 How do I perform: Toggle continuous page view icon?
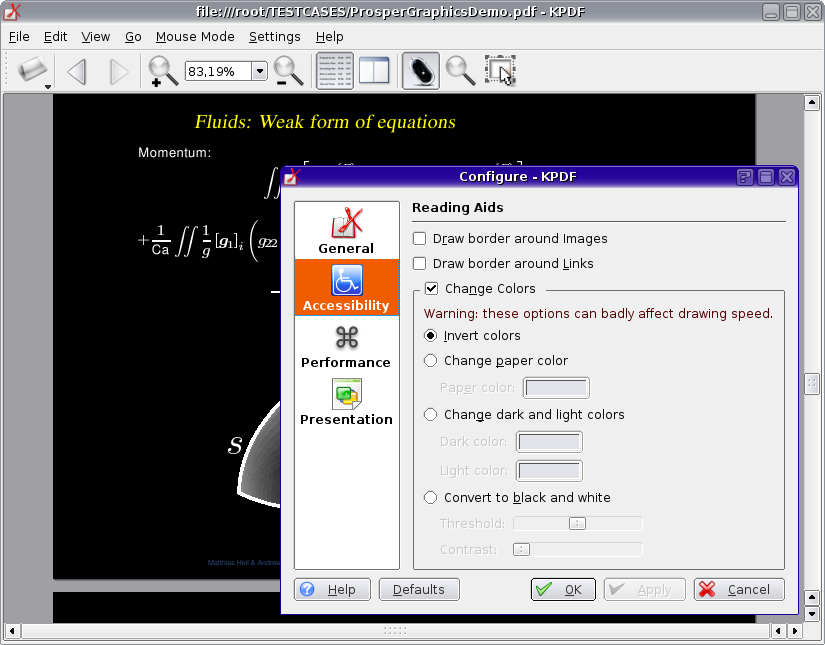click(x=335, y=71)
